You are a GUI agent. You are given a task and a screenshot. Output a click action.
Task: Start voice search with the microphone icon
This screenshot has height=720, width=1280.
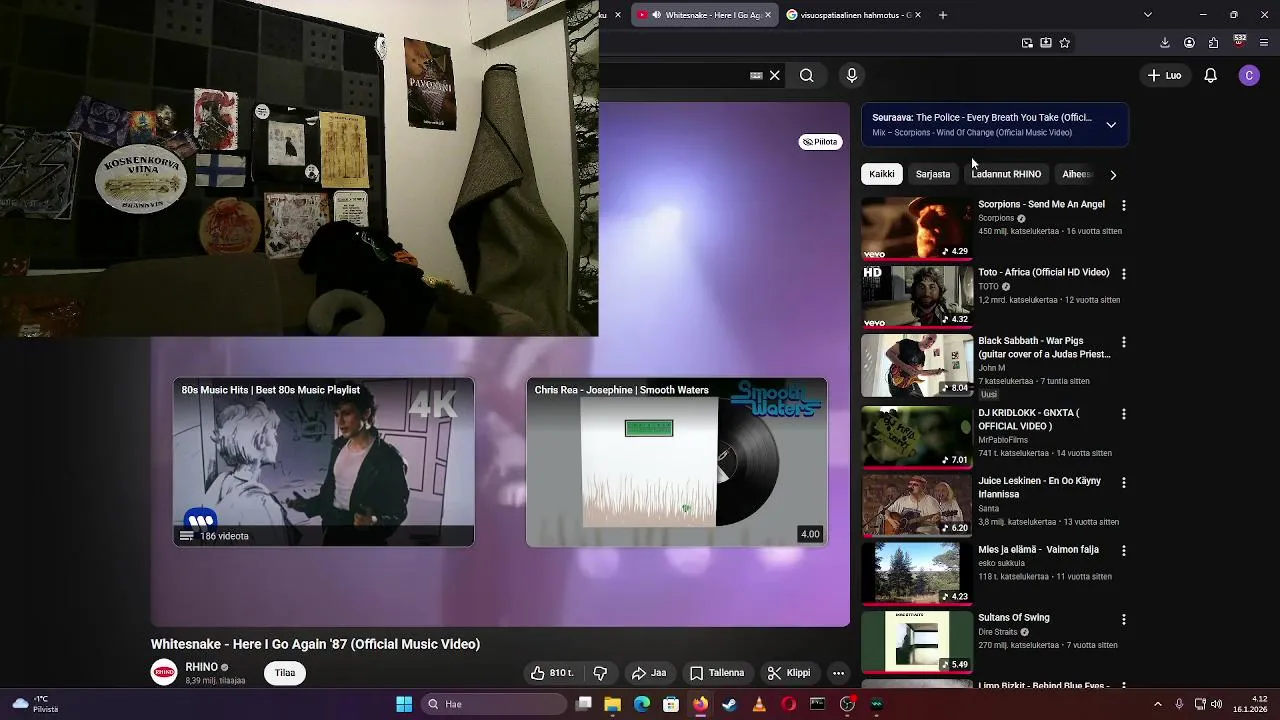coord(852,75)
